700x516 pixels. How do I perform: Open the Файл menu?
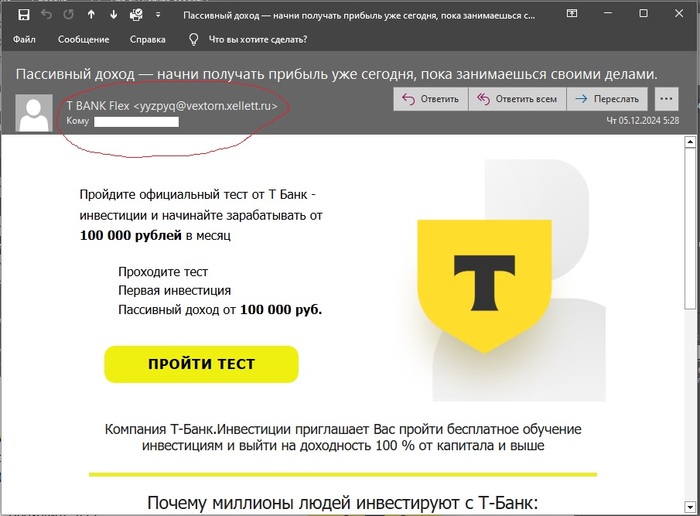coord(27,40)
